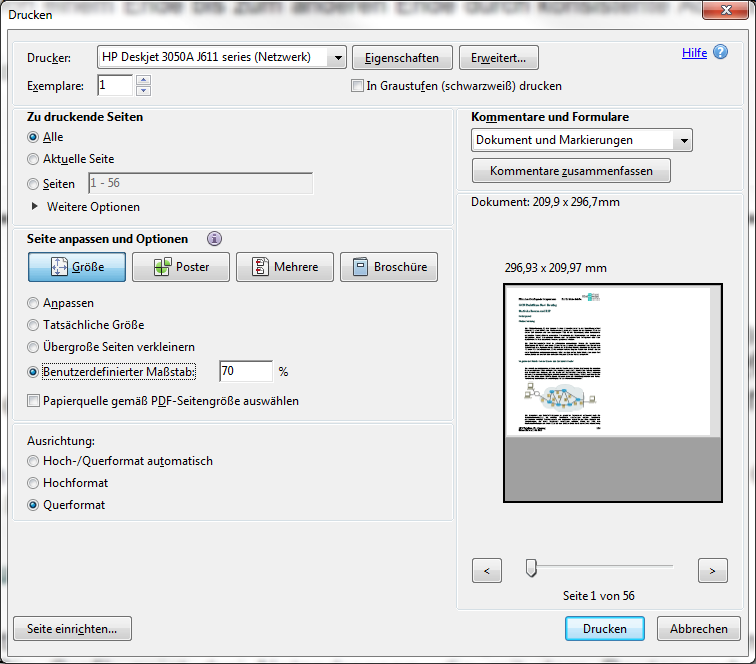The height and width of the screenshot is (664, 756).
Task: Select the Hochformat orientation radio button
Action: click(34, 483)
